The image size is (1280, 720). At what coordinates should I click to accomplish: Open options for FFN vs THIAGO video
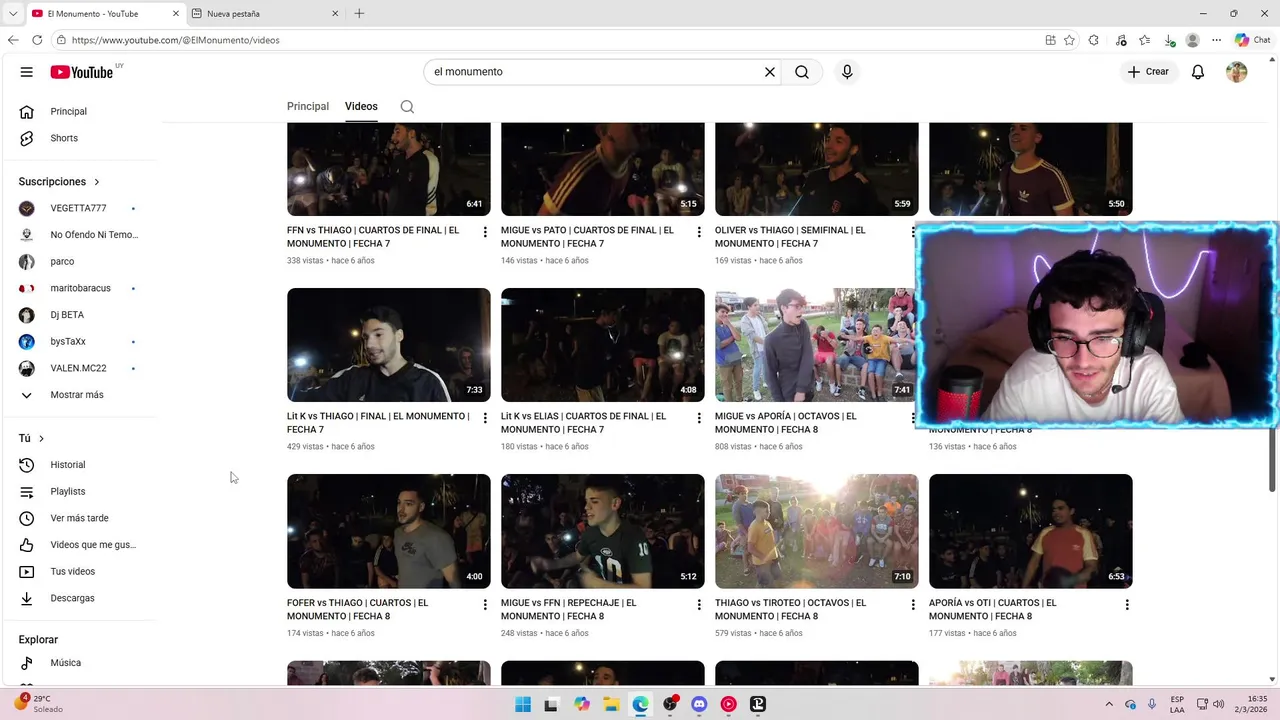(485, 232)
